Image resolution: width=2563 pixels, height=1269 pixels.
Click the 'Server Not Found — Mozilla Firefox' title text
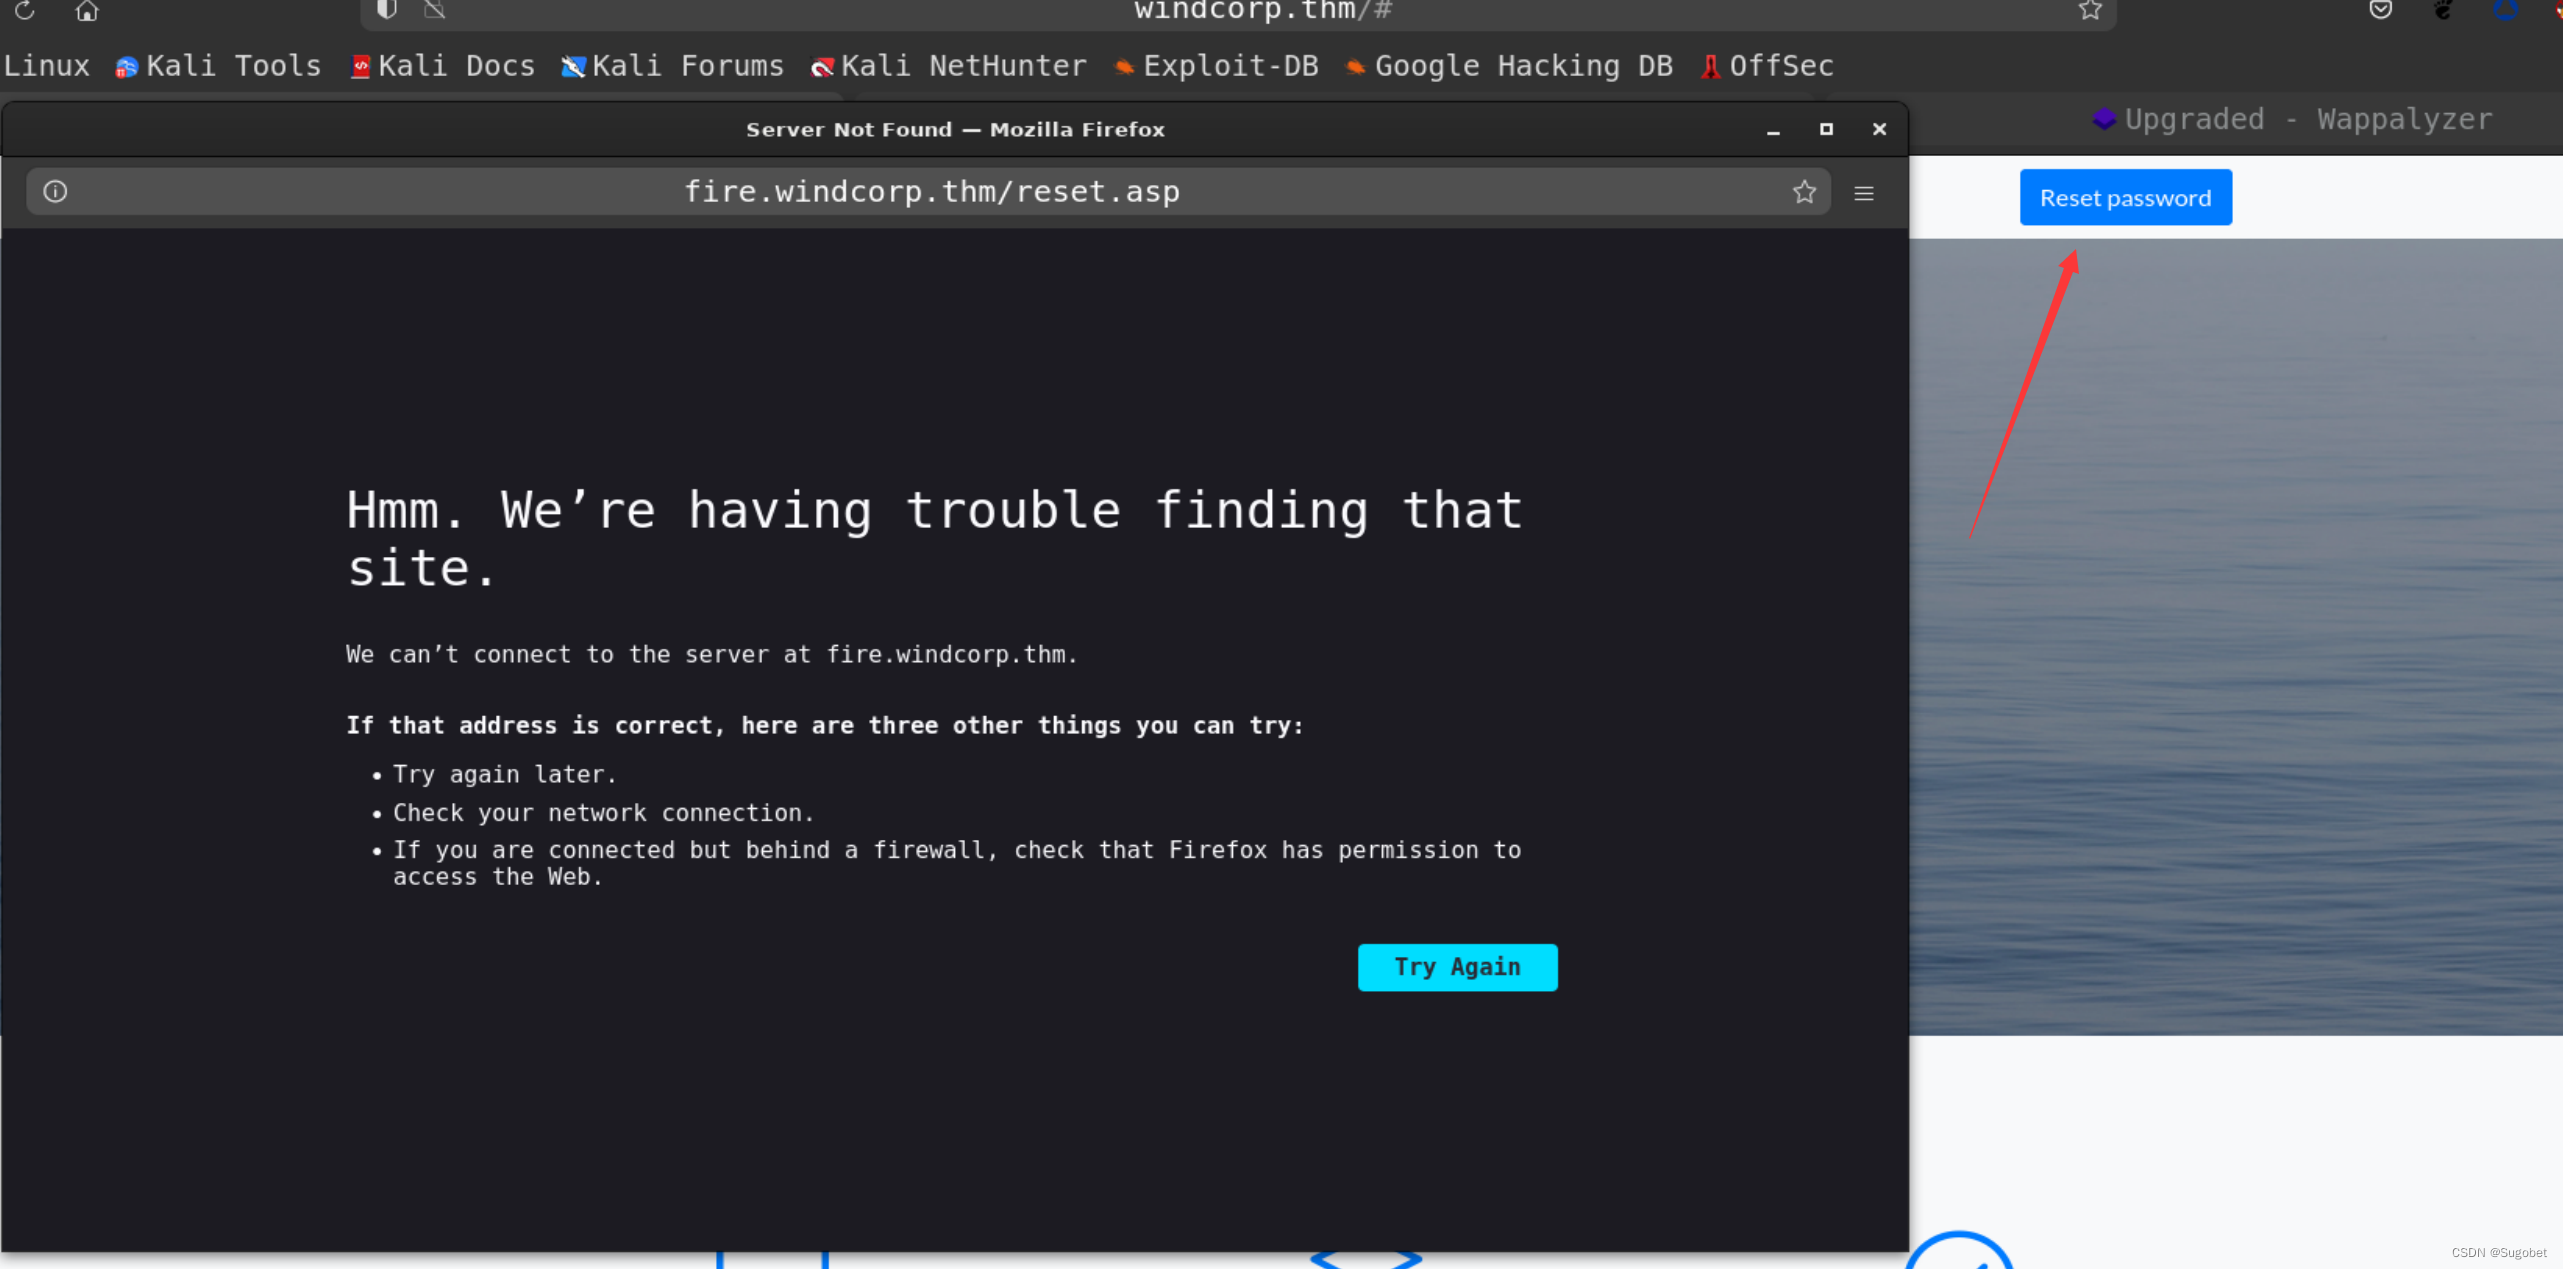point(955,129)
